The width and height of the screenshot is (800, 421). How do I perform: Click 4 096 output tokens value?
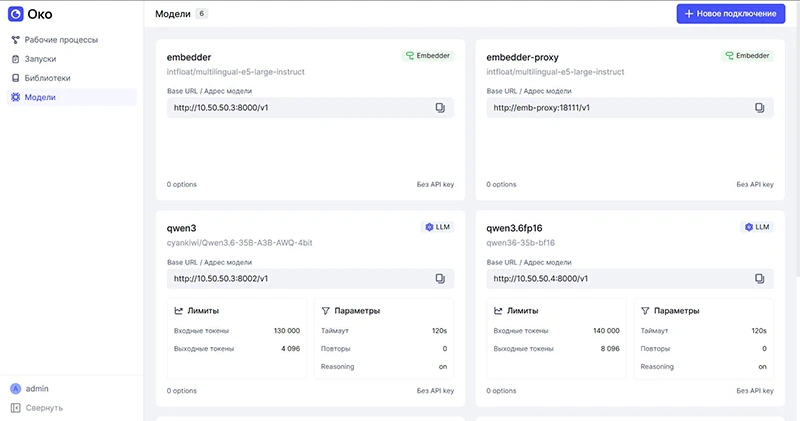click(290, 349)
